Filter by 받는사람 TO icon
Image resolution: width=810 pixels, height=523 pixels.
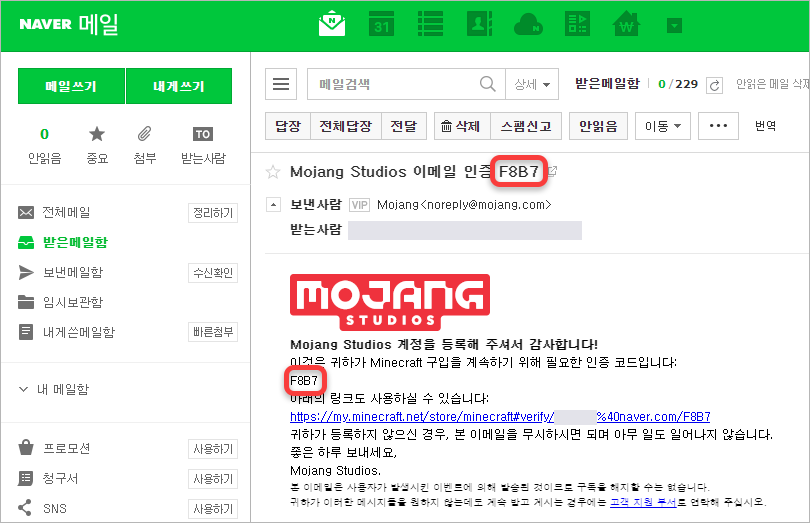pyautogui.click(x=203, y=145)
